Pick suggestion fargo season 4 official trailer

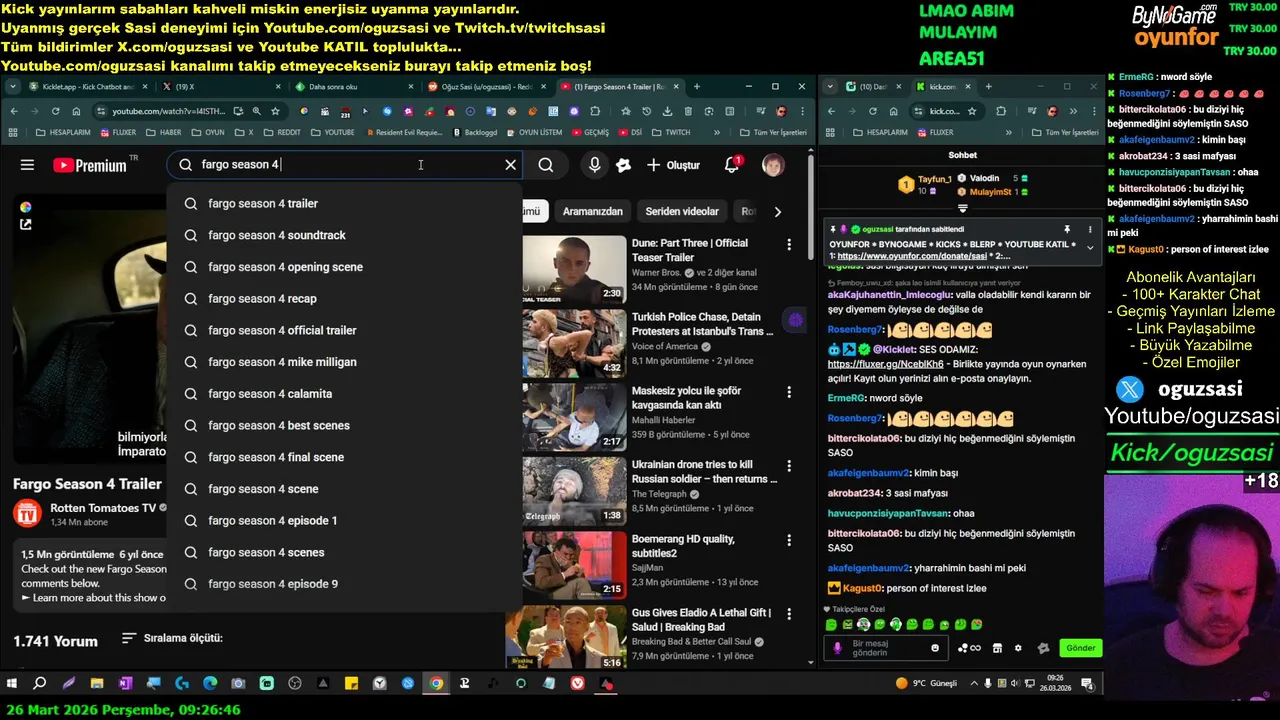[345, 330]
